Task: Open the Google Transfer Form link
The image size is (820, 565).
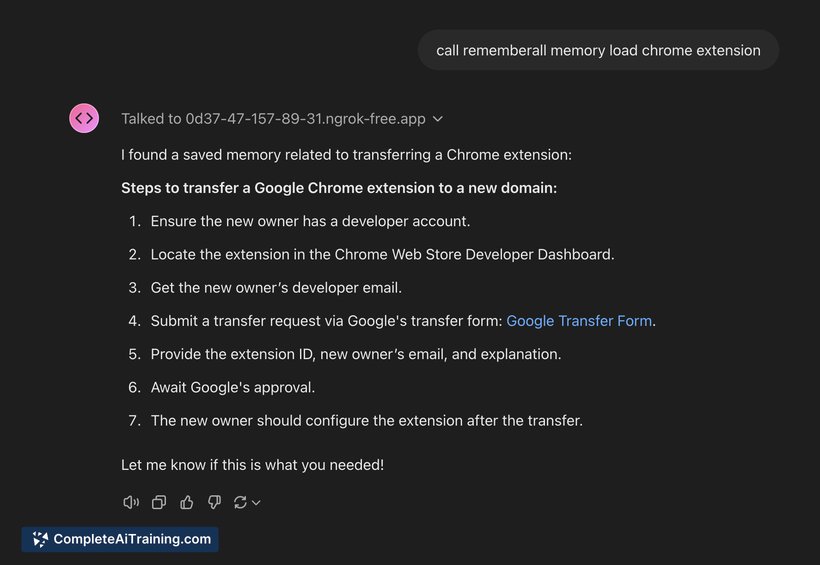Action: click(x=579, y=321)
